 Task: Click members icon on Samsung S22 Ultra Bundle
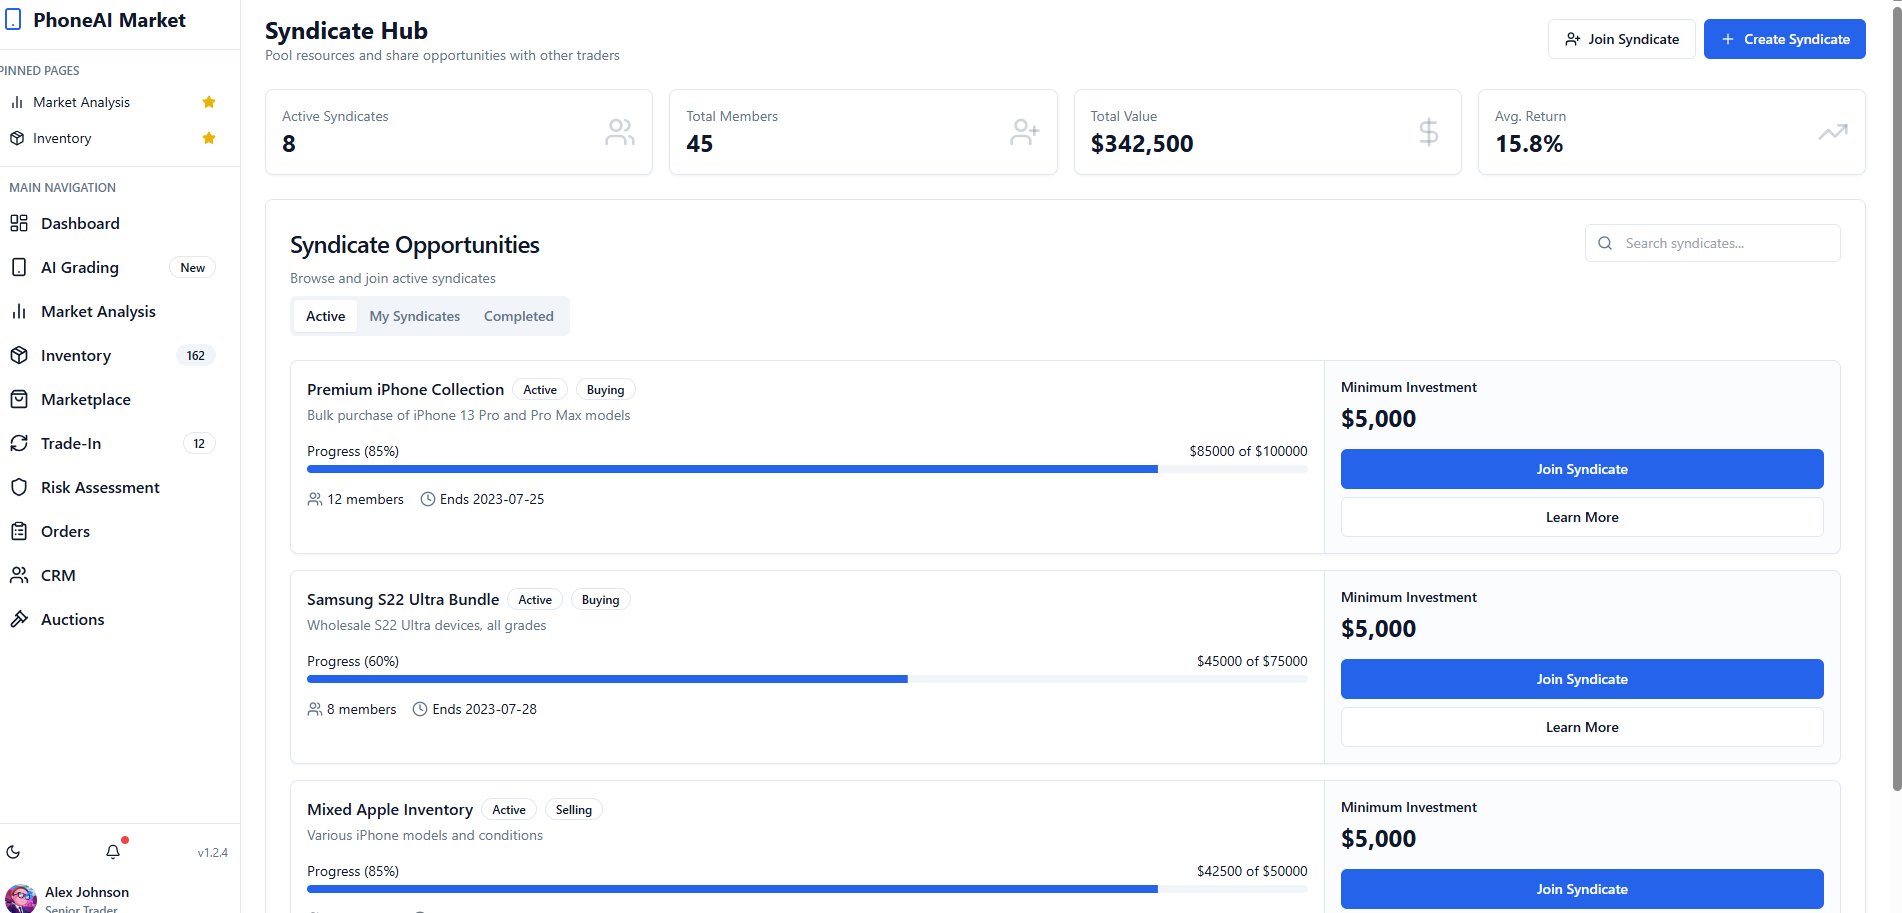pos(315,709)
